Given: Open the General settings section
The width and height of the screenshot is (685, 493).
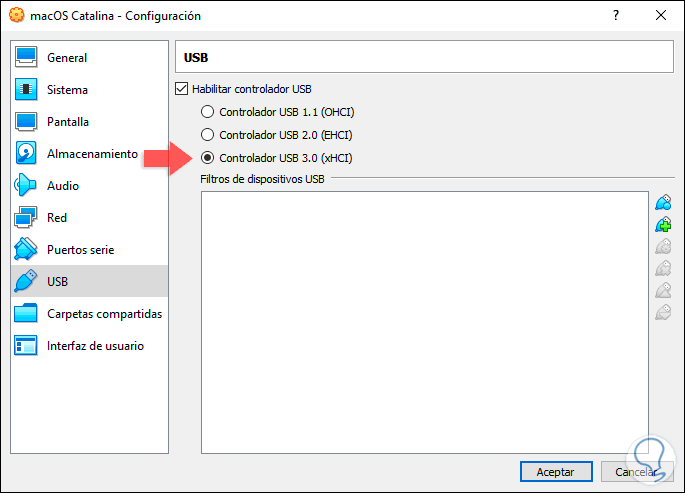Looking at the screenshot, I should click(x=67, y=58).
